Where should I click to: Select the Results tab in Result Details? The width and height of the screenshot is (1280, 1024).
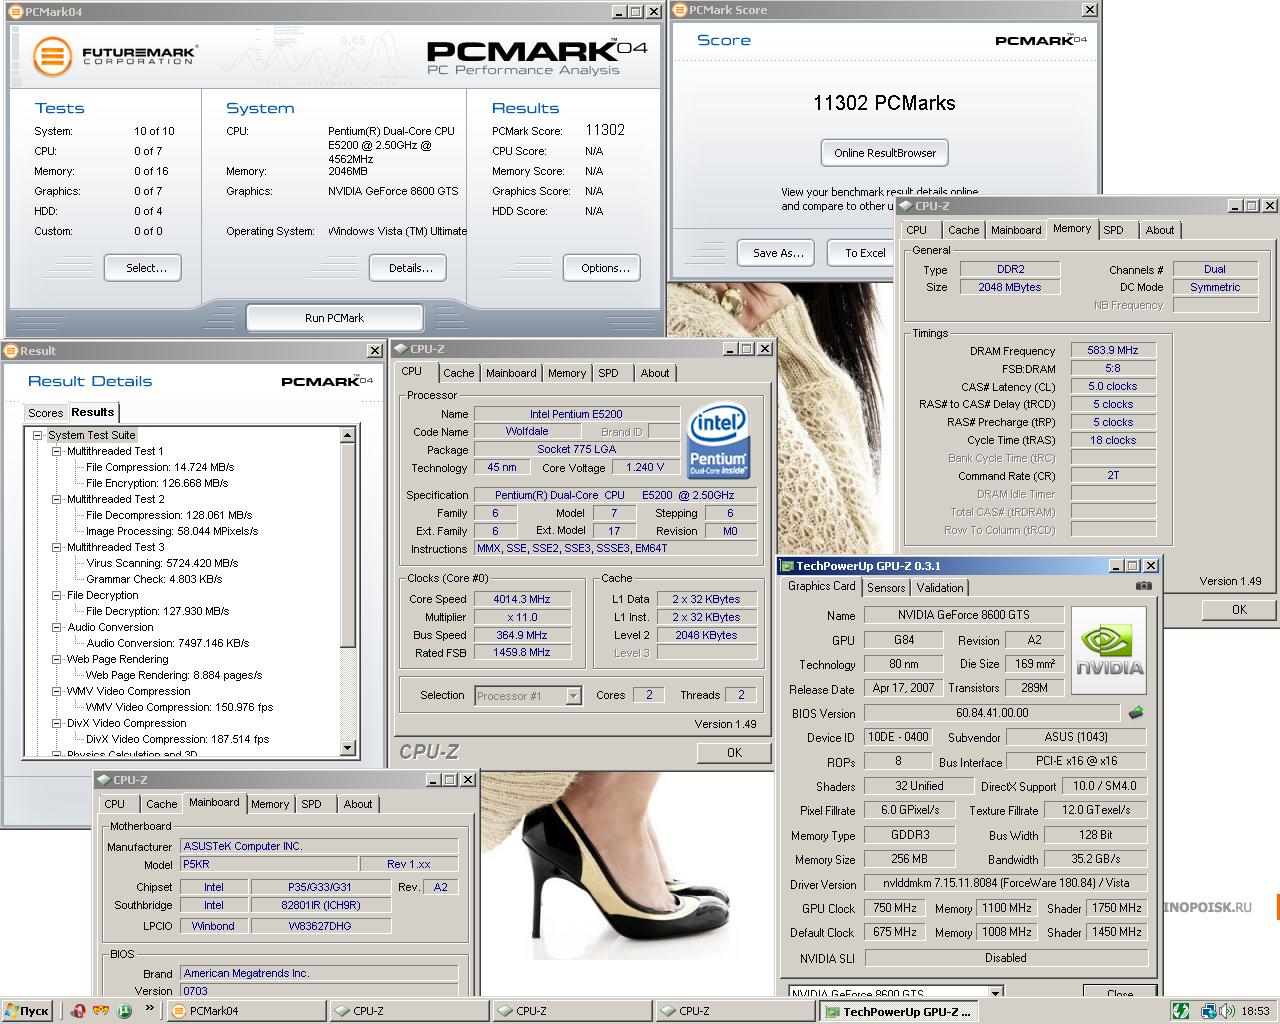[x=93, y=412]
